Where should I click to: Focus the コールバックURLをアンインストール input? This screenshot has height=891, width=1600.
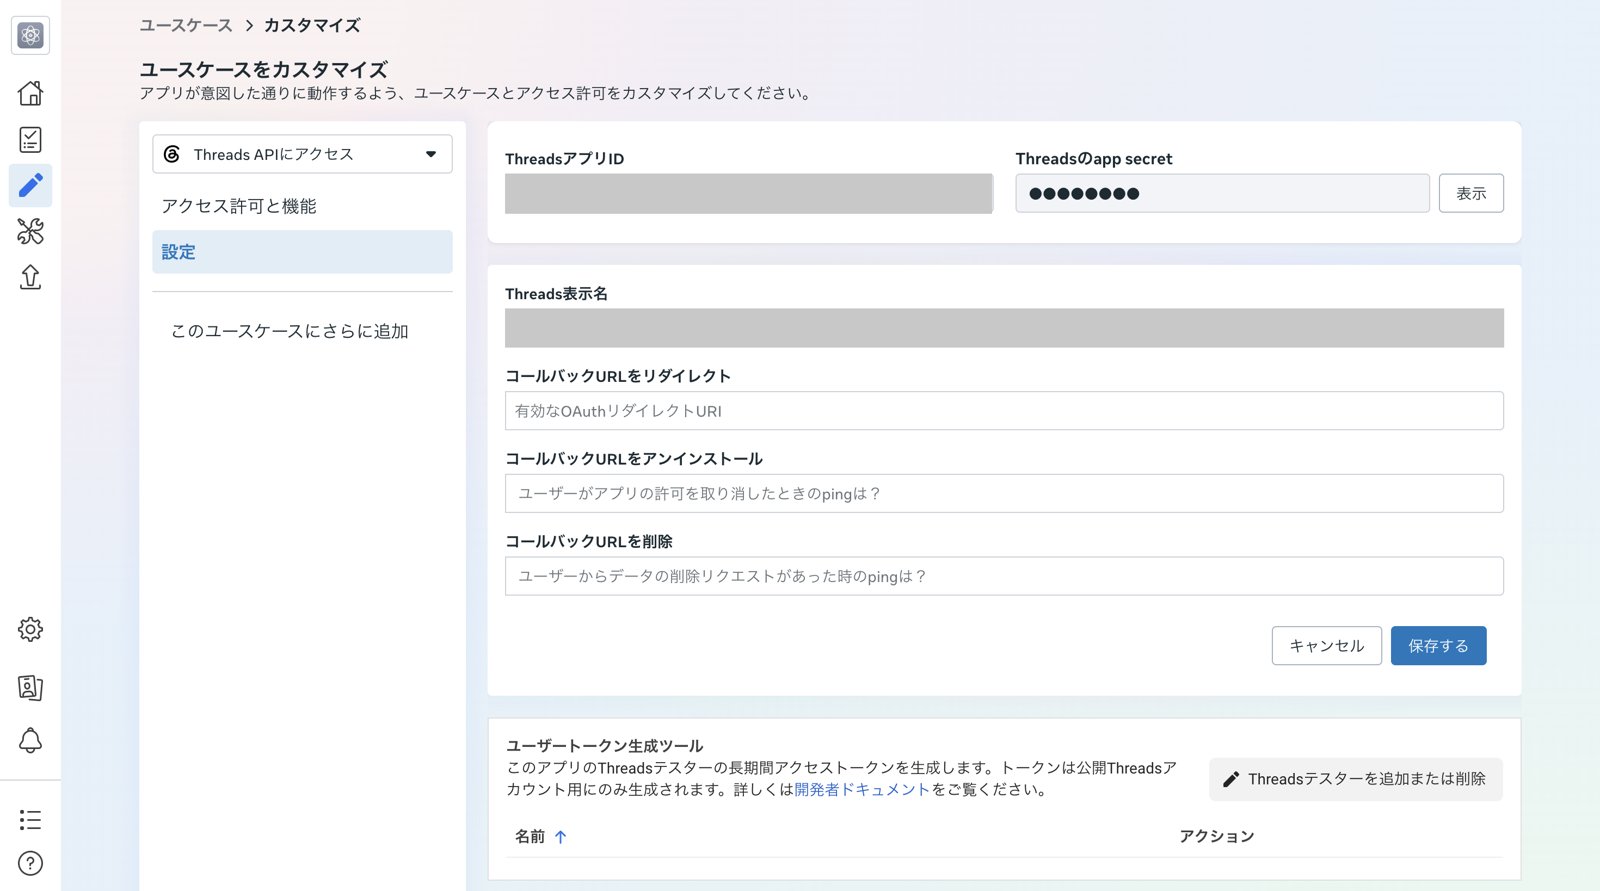[x=1004, y=494]
